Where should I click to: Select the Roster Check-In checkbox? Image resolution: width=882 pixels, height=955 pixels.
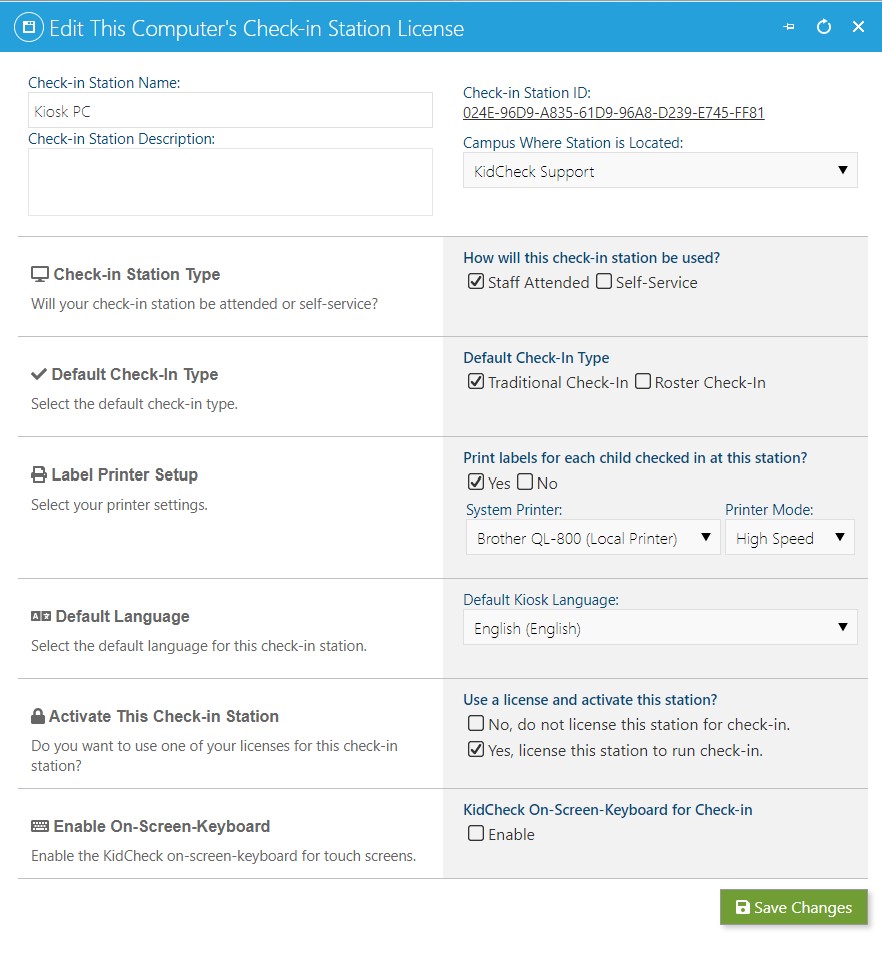(643, 381)
